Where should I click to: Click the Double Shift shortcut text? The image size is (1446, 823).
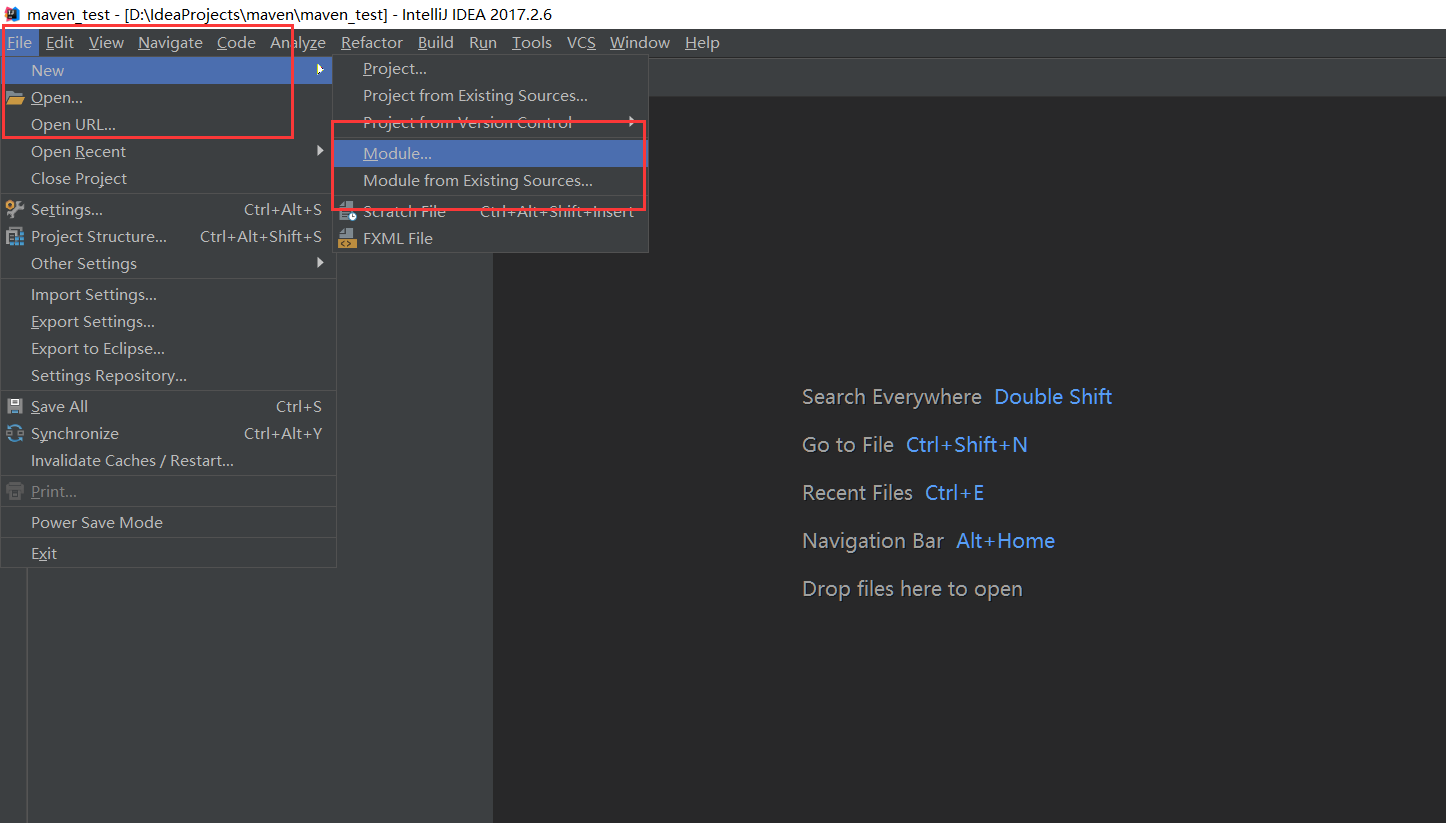(1053, 397)
